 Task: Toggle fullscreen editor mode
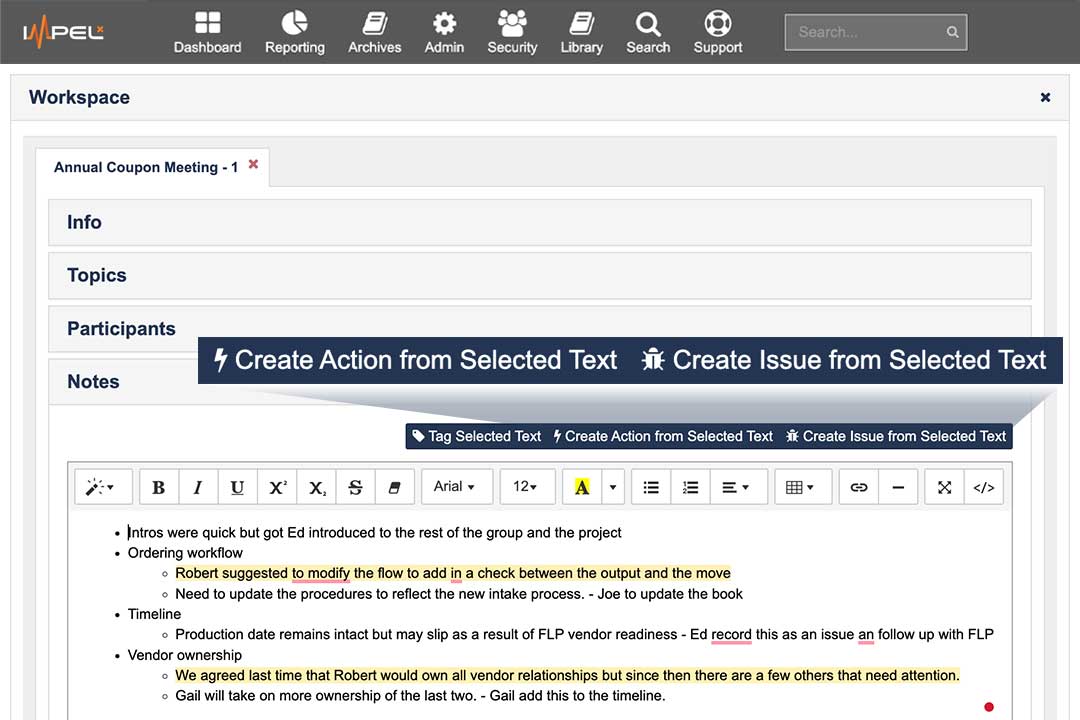(x=944, y=487)
